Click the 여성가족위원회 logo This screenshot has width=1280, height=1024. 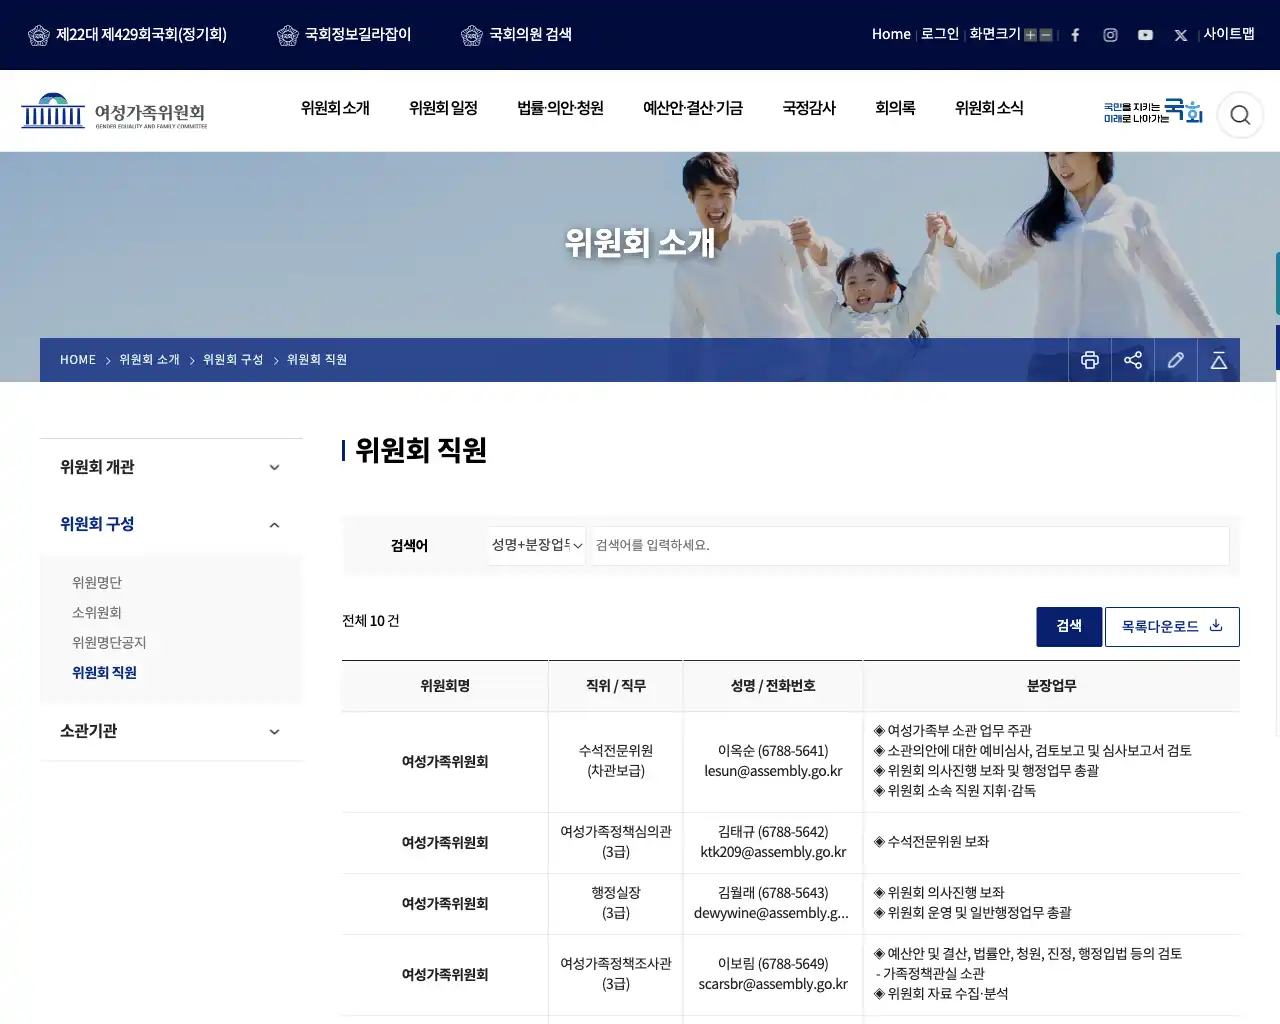click(114, 111)
